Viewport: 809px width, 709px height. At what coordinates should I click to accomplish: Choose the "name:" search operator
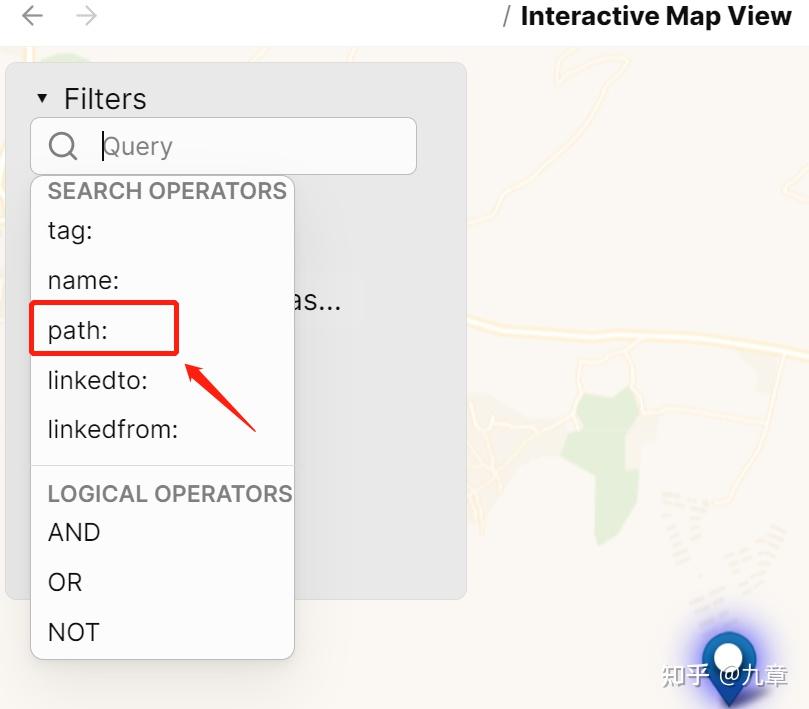(x=83, y=281)
